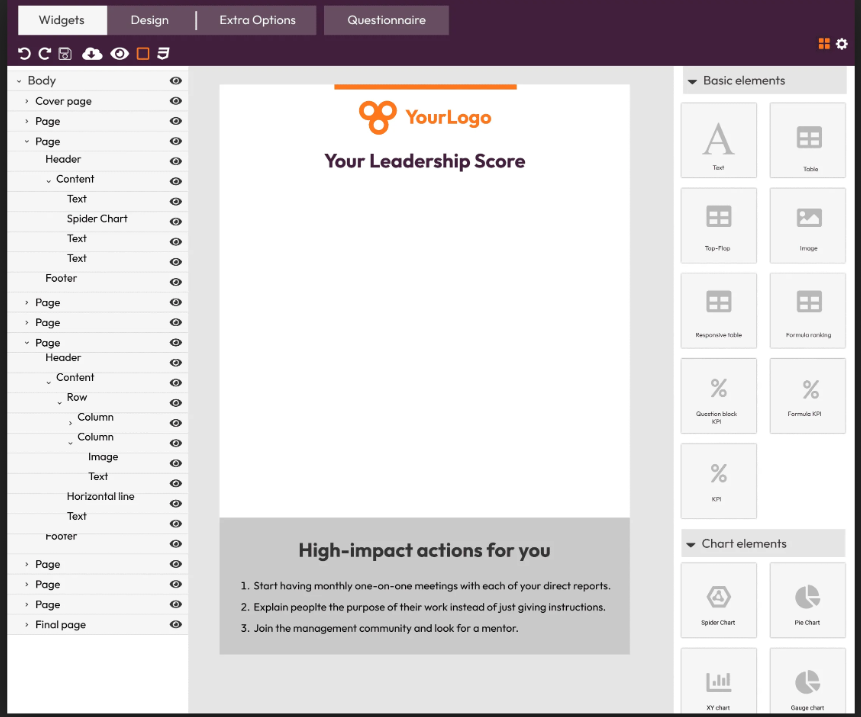
Task: Collapse the Chart elements section
Action: pyautogui.click(x=691, y=543)
